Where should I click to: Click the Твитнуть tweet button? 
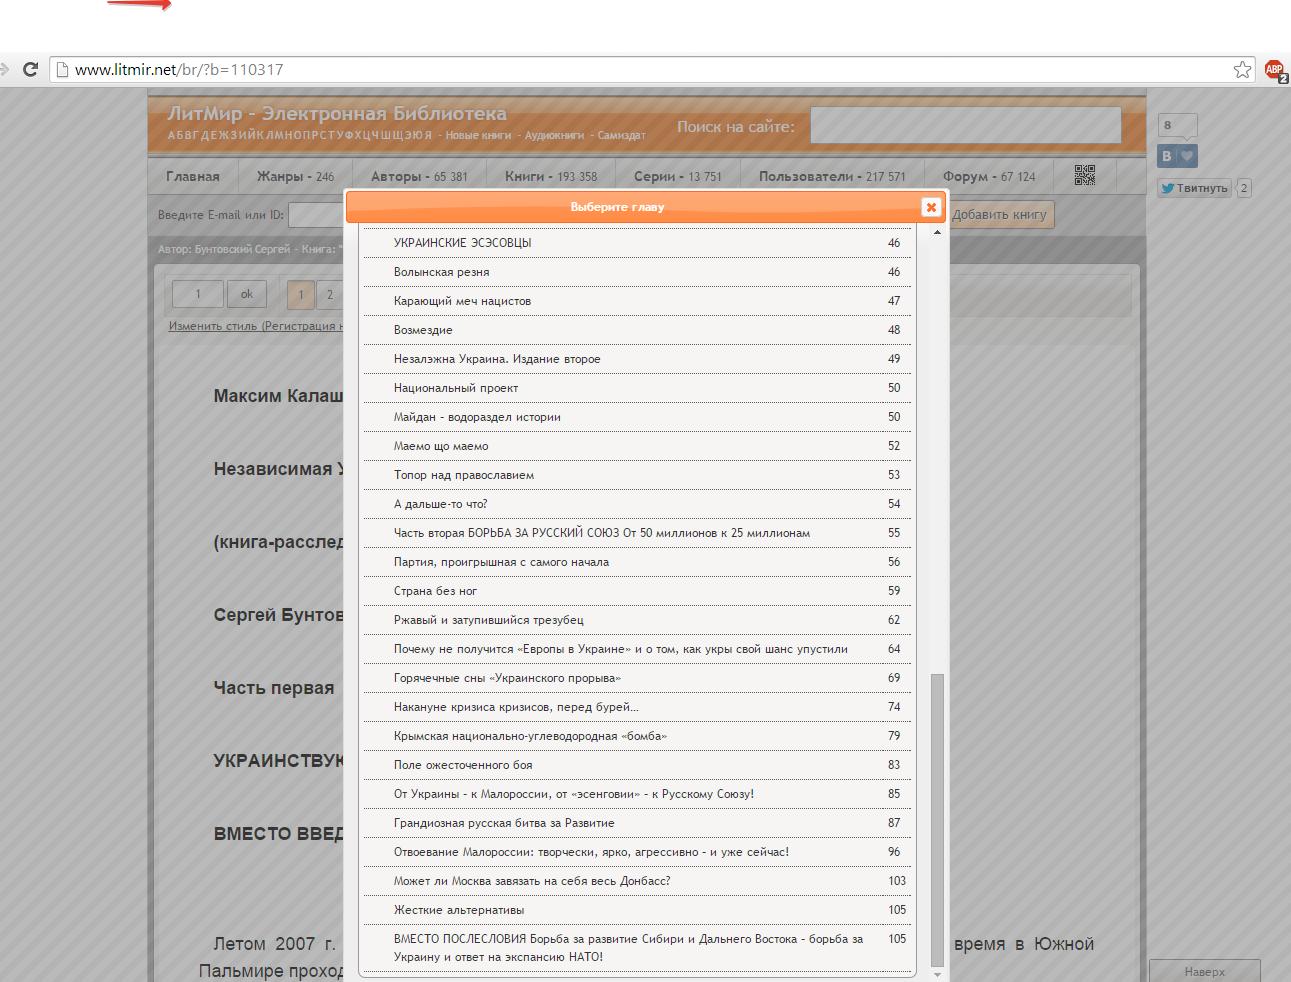pos(1194,187)
